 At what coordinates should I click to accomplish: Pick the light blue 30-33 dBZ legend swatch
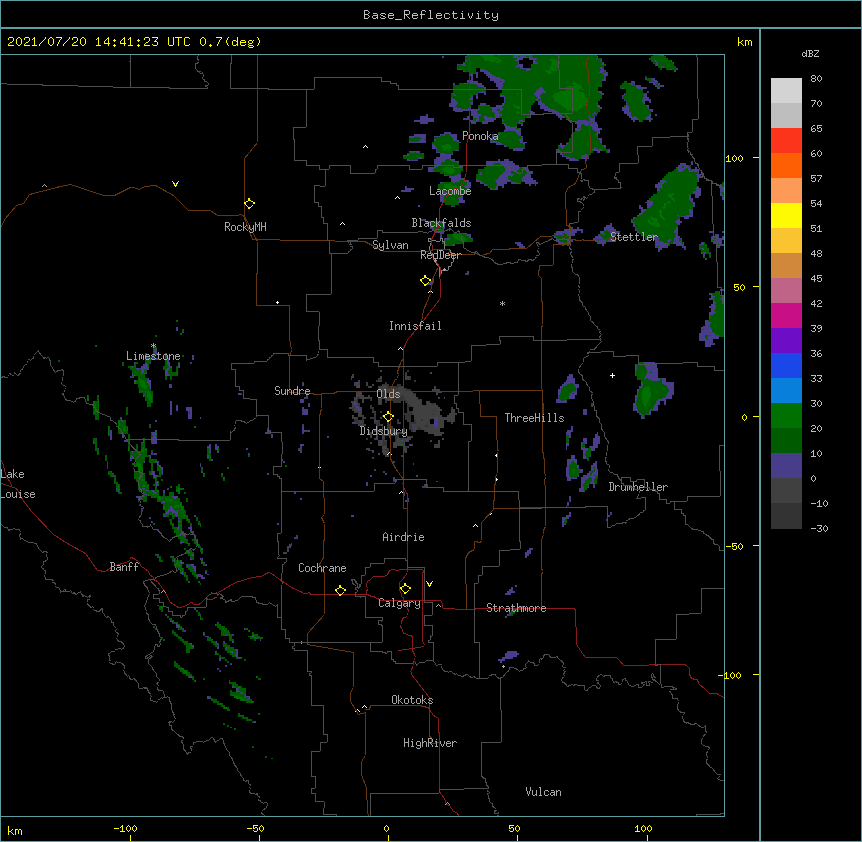[x=786, y=391]
